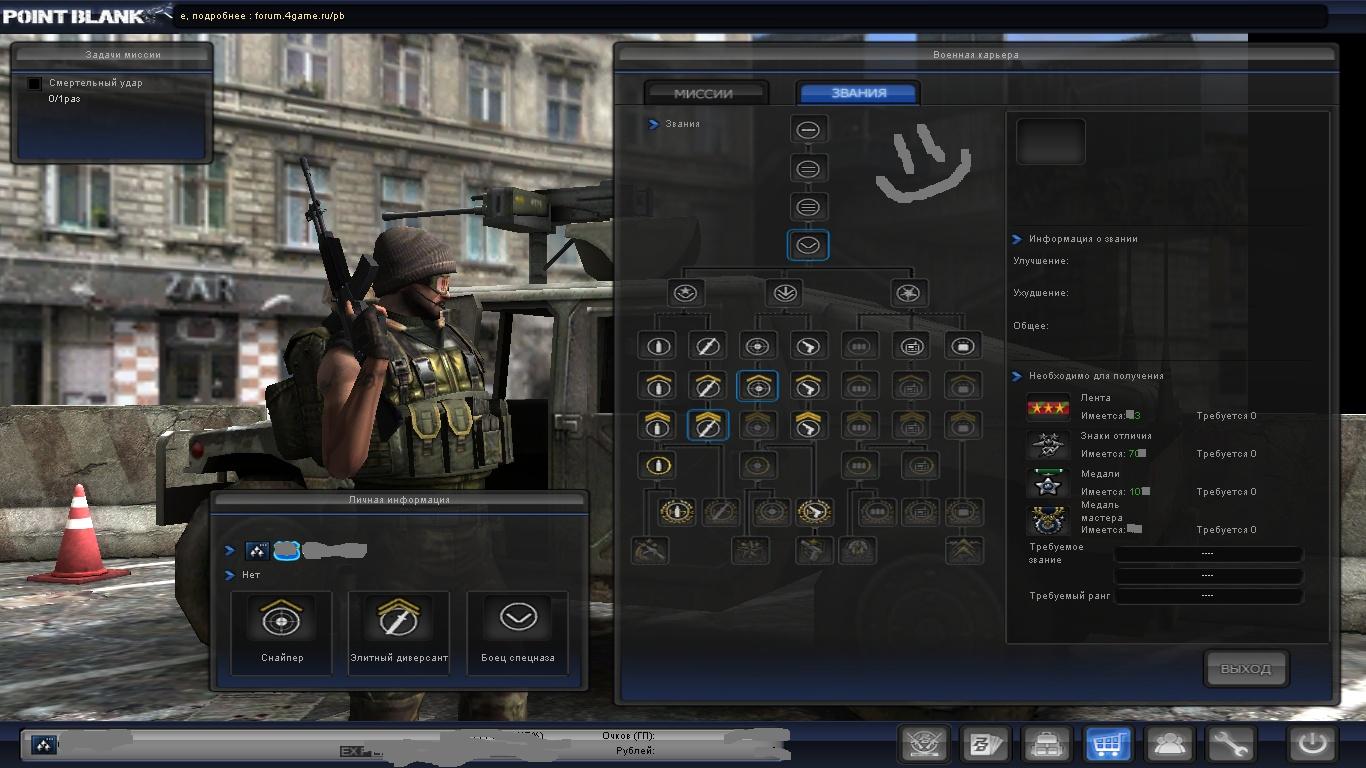
Task: Open the PB cards icon
Action: coord(986,744)
